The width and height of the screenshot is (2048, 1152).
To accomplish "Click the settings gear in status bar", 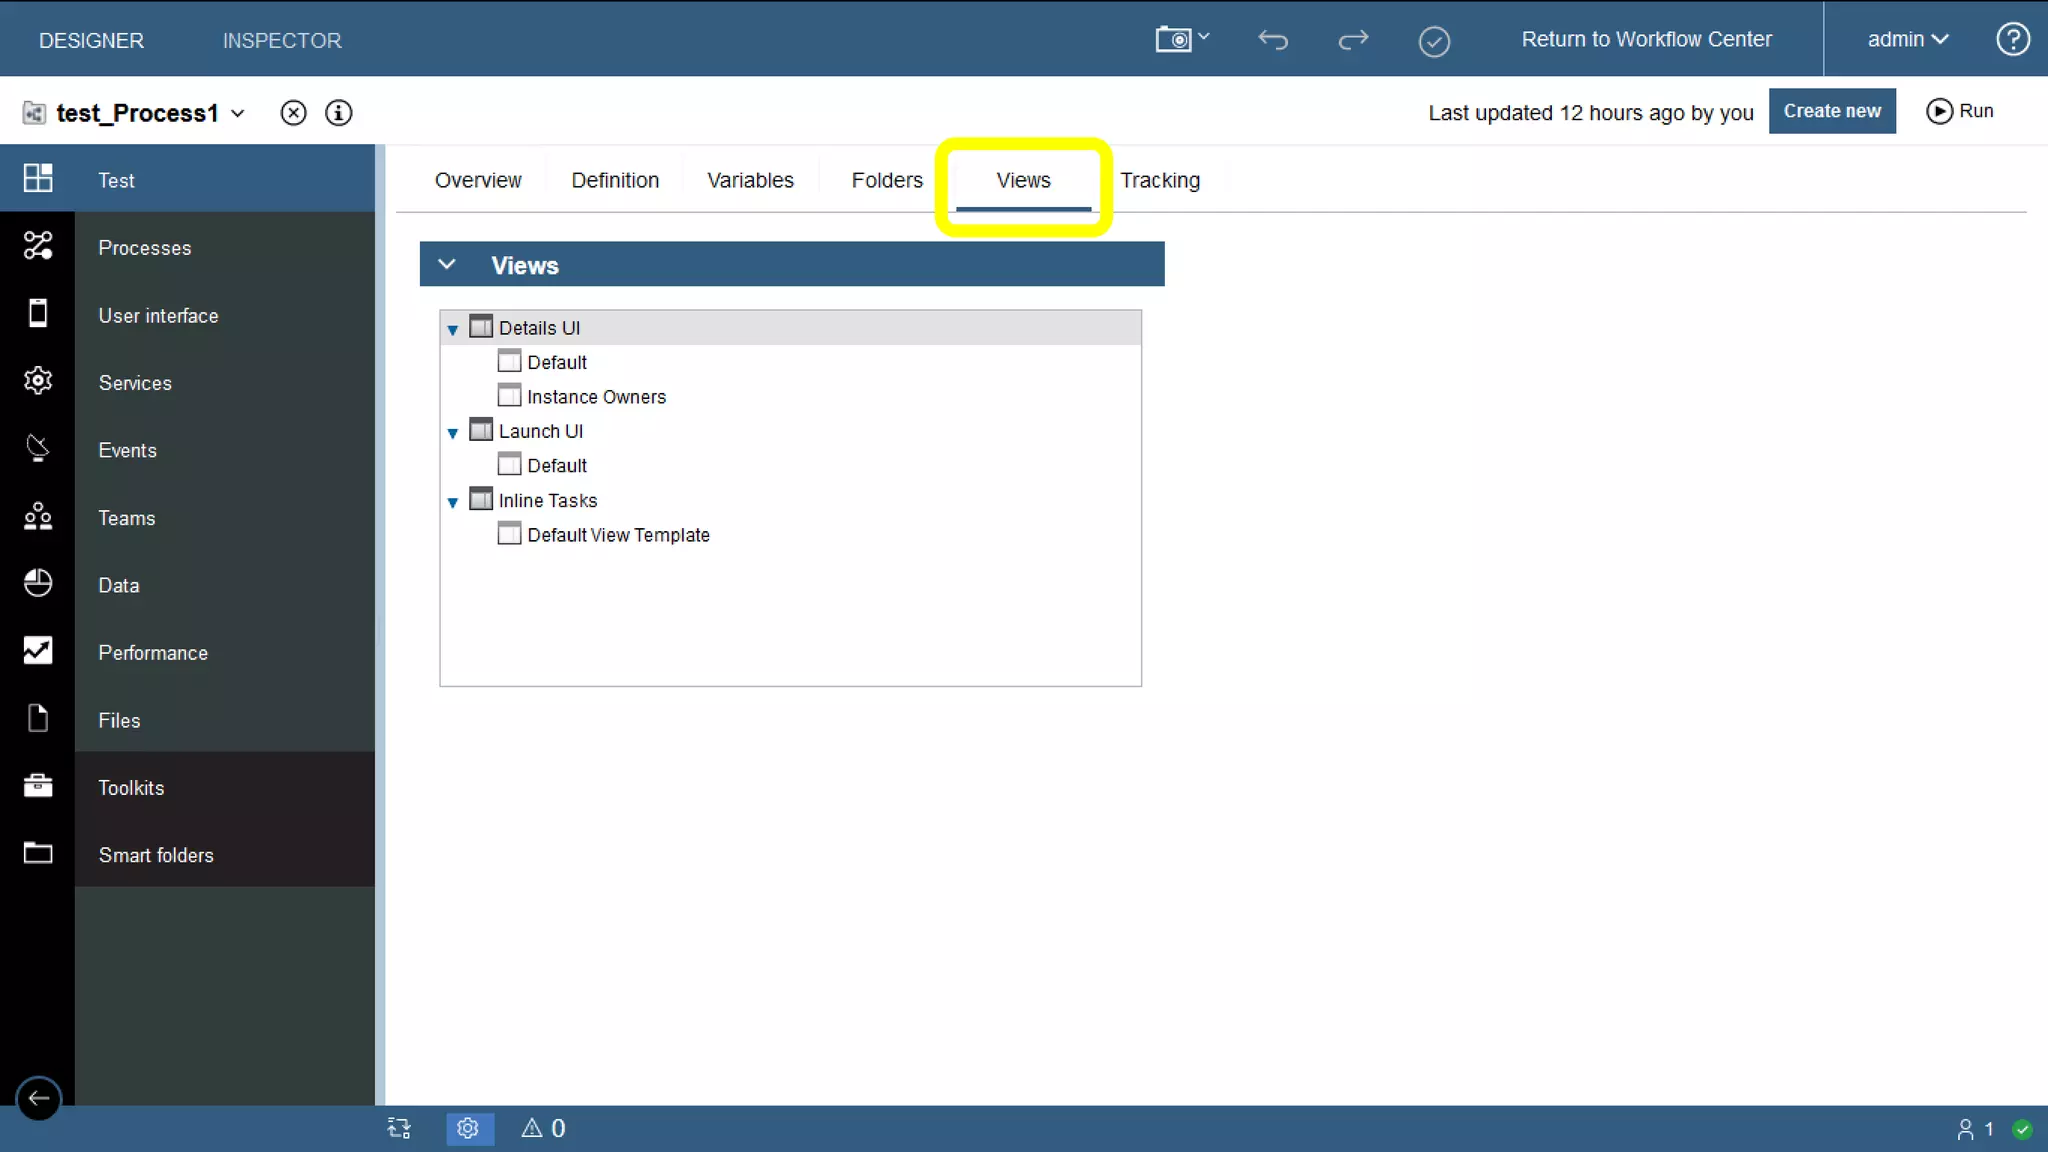I will pos(468,1128).
